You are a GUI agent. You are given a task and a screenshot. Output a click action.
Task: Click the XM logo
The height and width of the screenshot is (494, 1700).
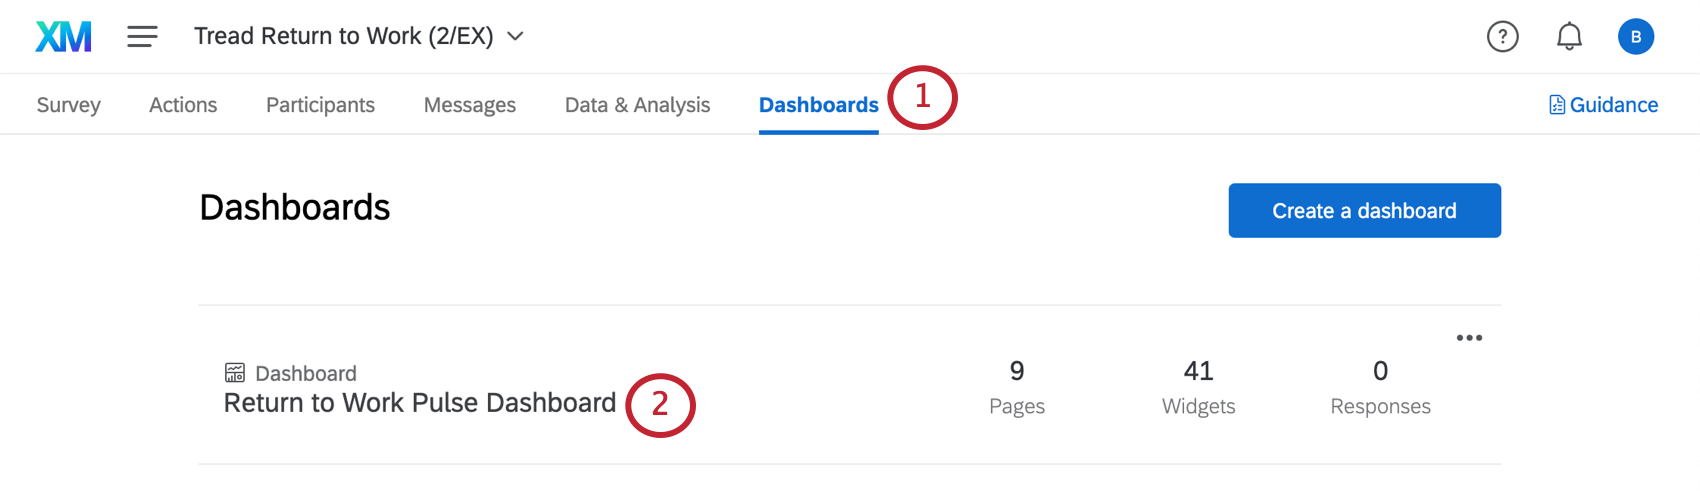(63, 37)
